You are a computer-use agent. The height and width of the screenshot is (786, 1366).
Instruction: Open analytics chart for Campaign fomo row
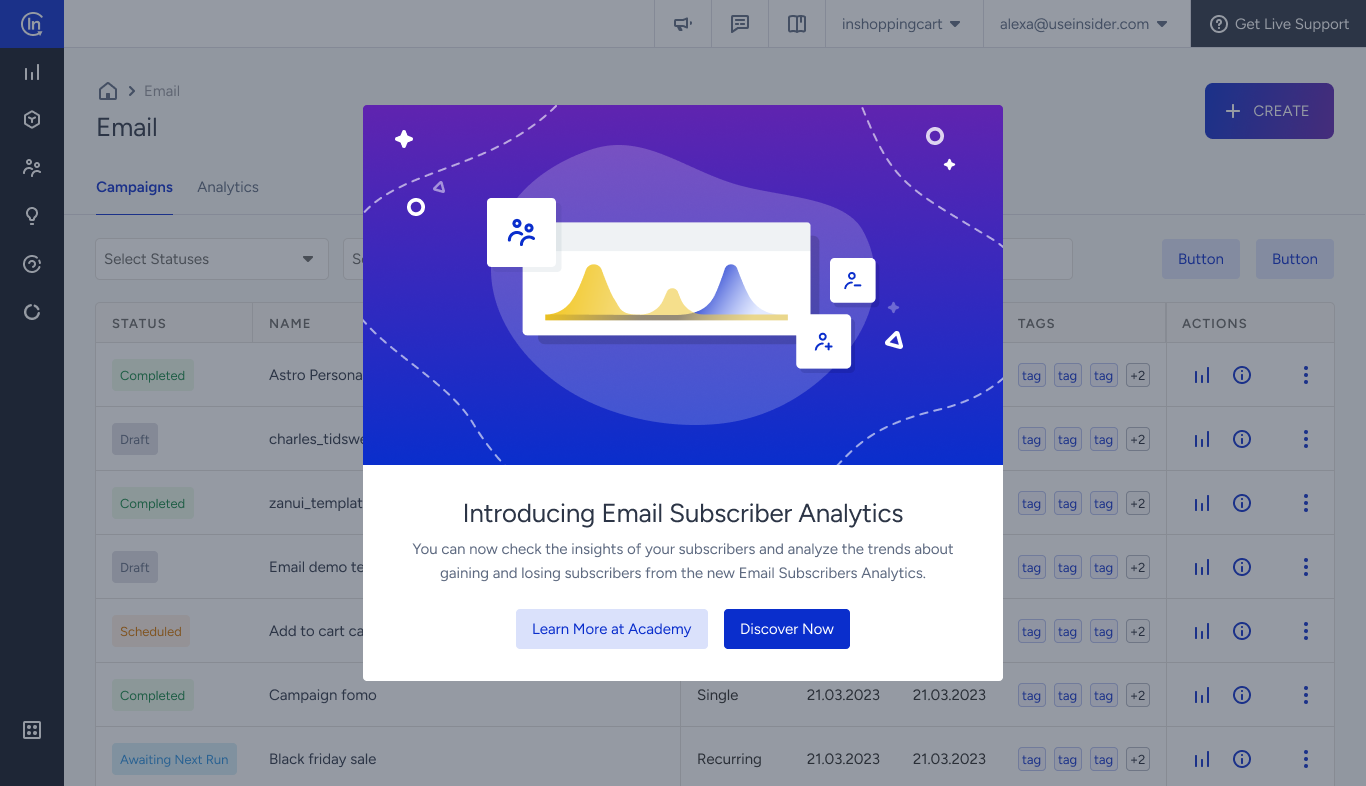[1202, 695]
